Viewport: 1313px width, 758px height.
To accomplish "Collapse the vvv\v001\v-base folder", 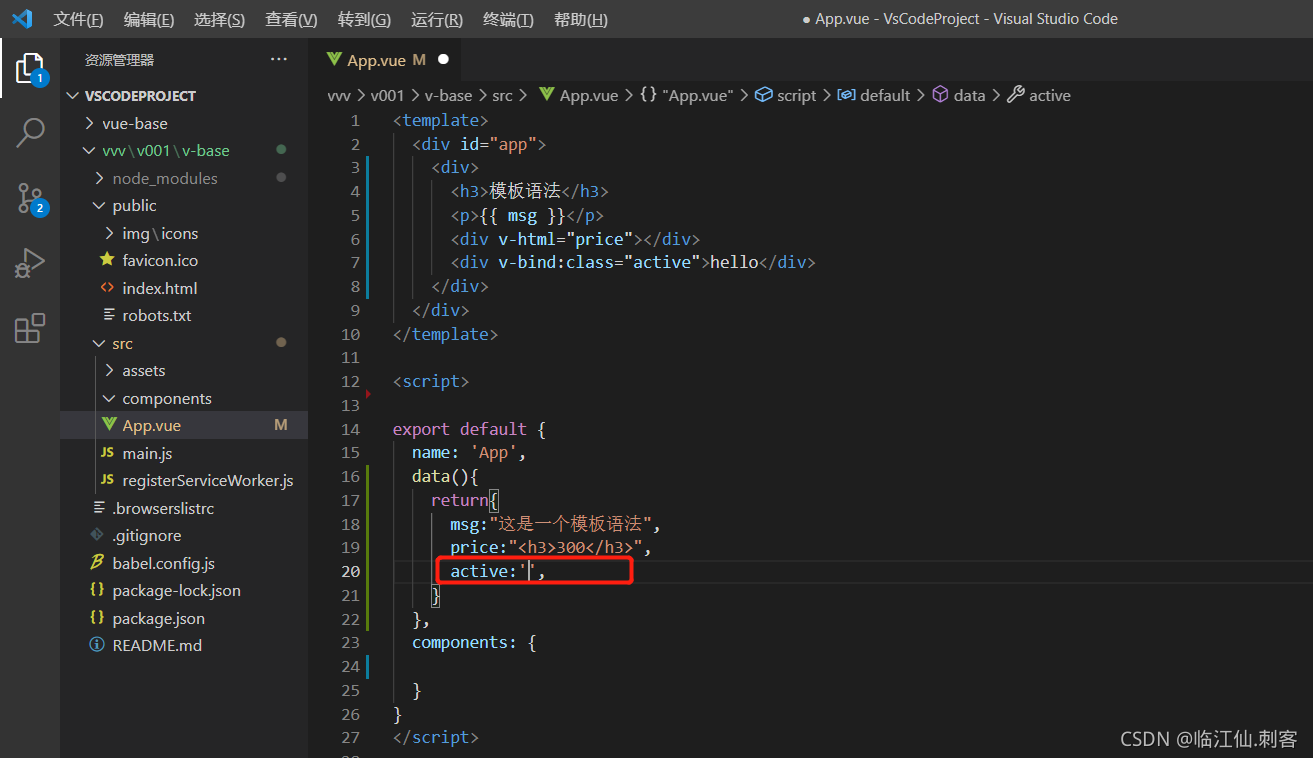I will (91, 150).
